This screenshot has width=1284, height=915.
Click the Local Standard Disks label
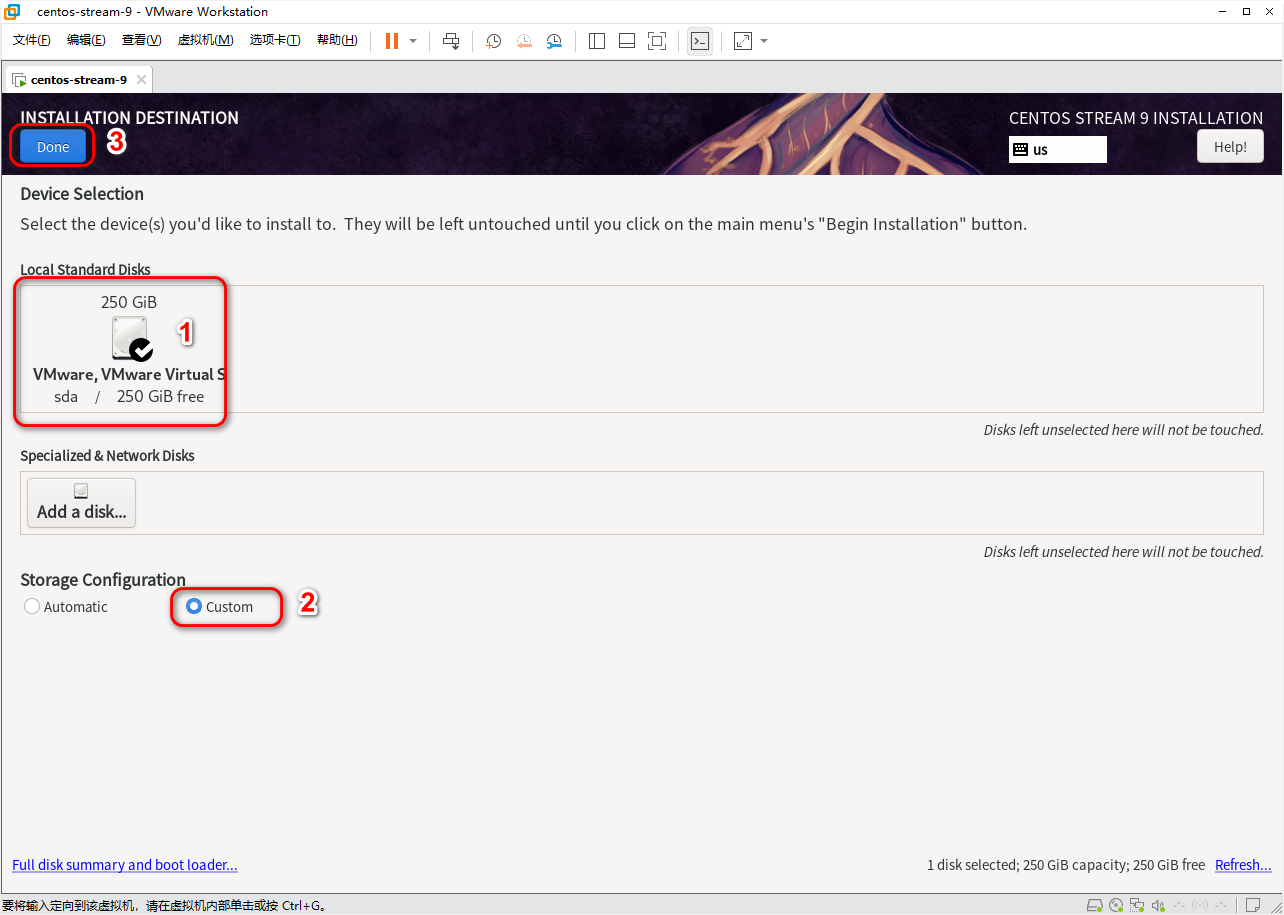tap(85, 270)
